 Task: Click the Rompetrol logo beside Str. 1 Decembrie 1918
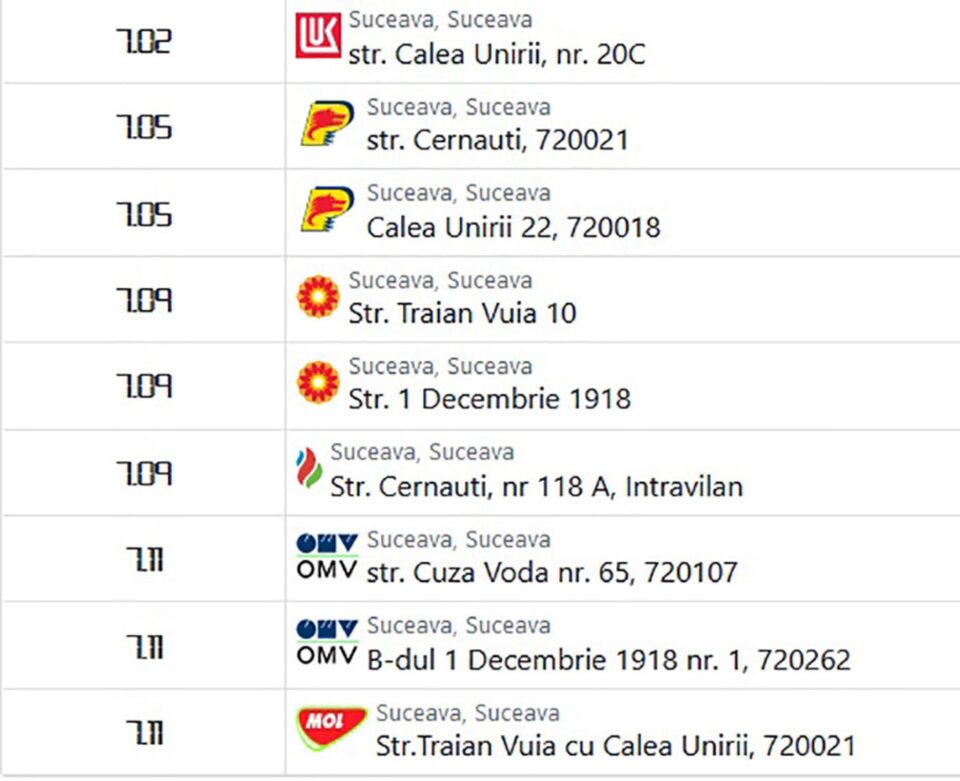coord(318,383)
